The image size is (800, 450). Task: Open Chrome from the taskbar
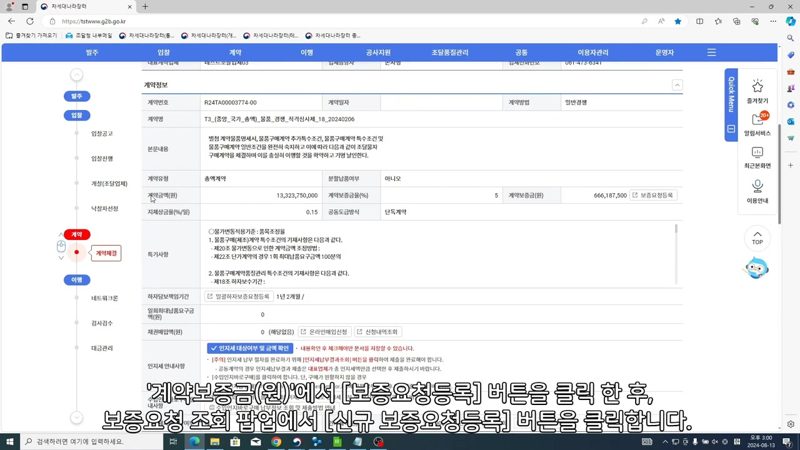(x=276, y=442)
